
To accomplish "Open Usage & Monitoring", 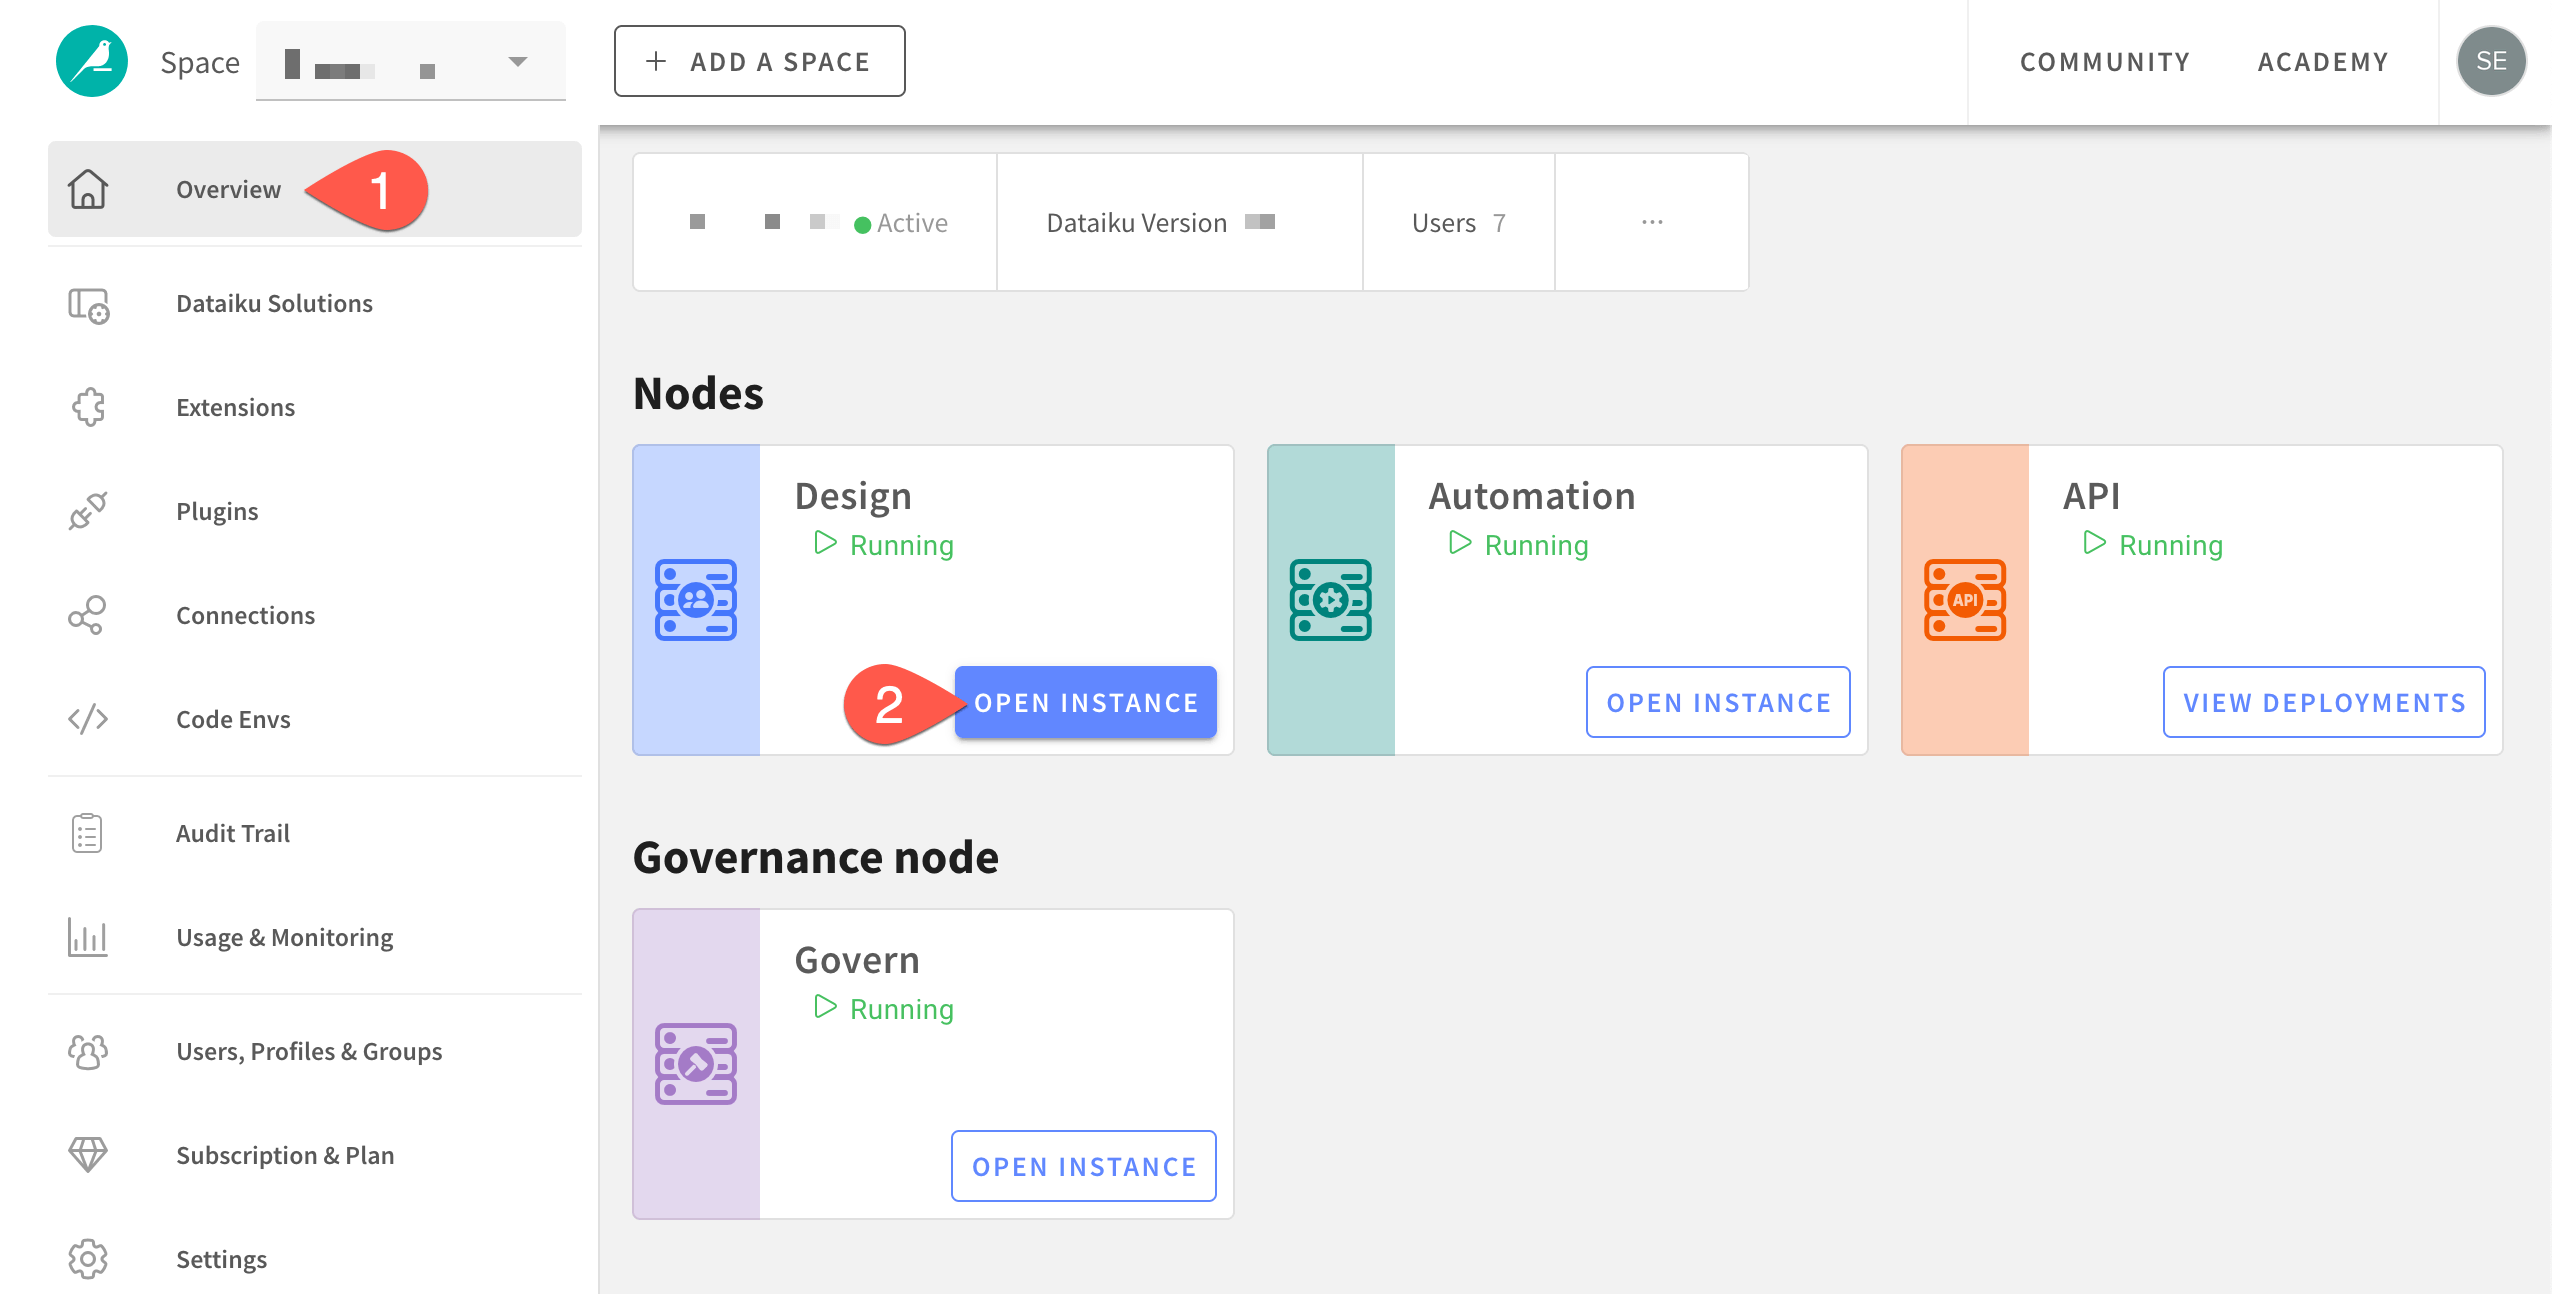I will coord(284,937).
